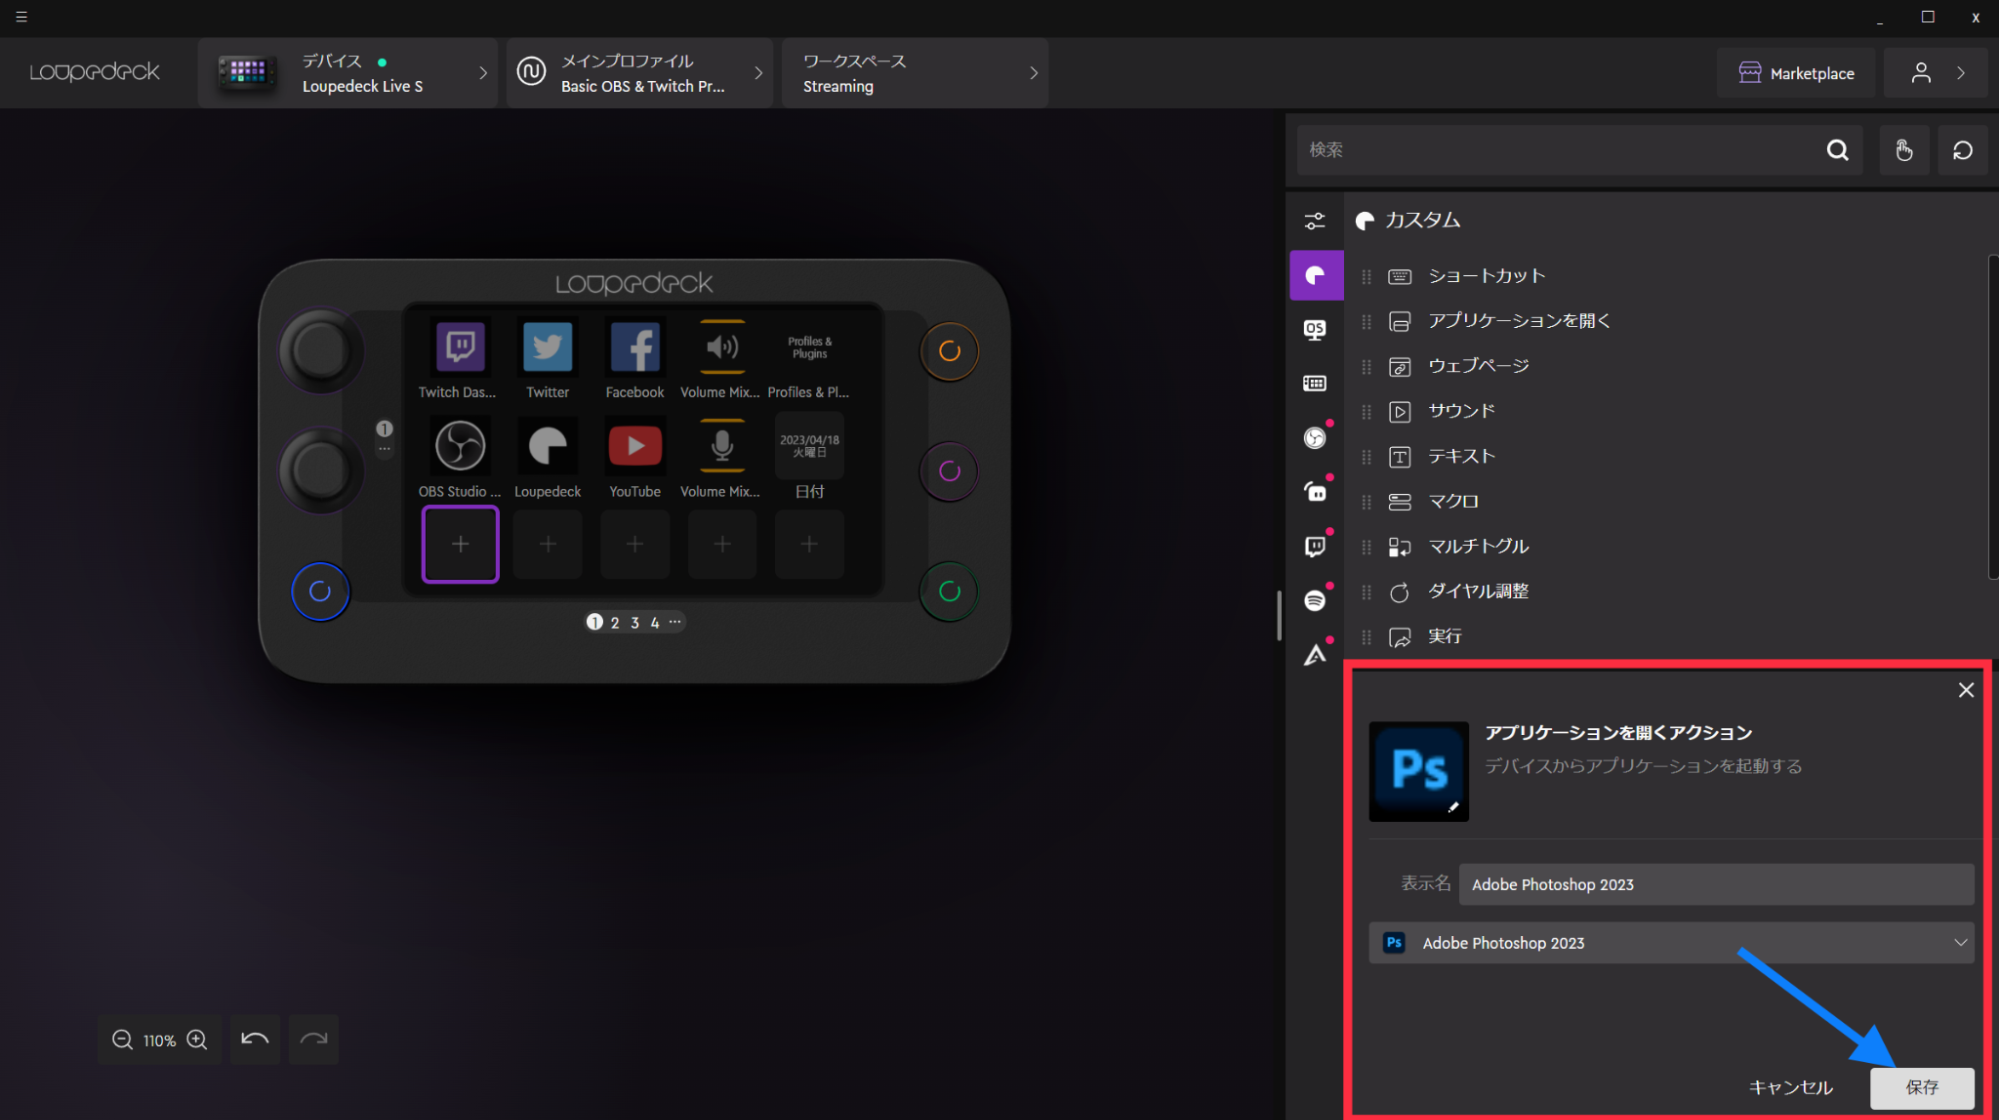Viewport: 1999px width, 1120px height.
Task: Open the hamburger menu at top left
Action: (x=21, y=17)
